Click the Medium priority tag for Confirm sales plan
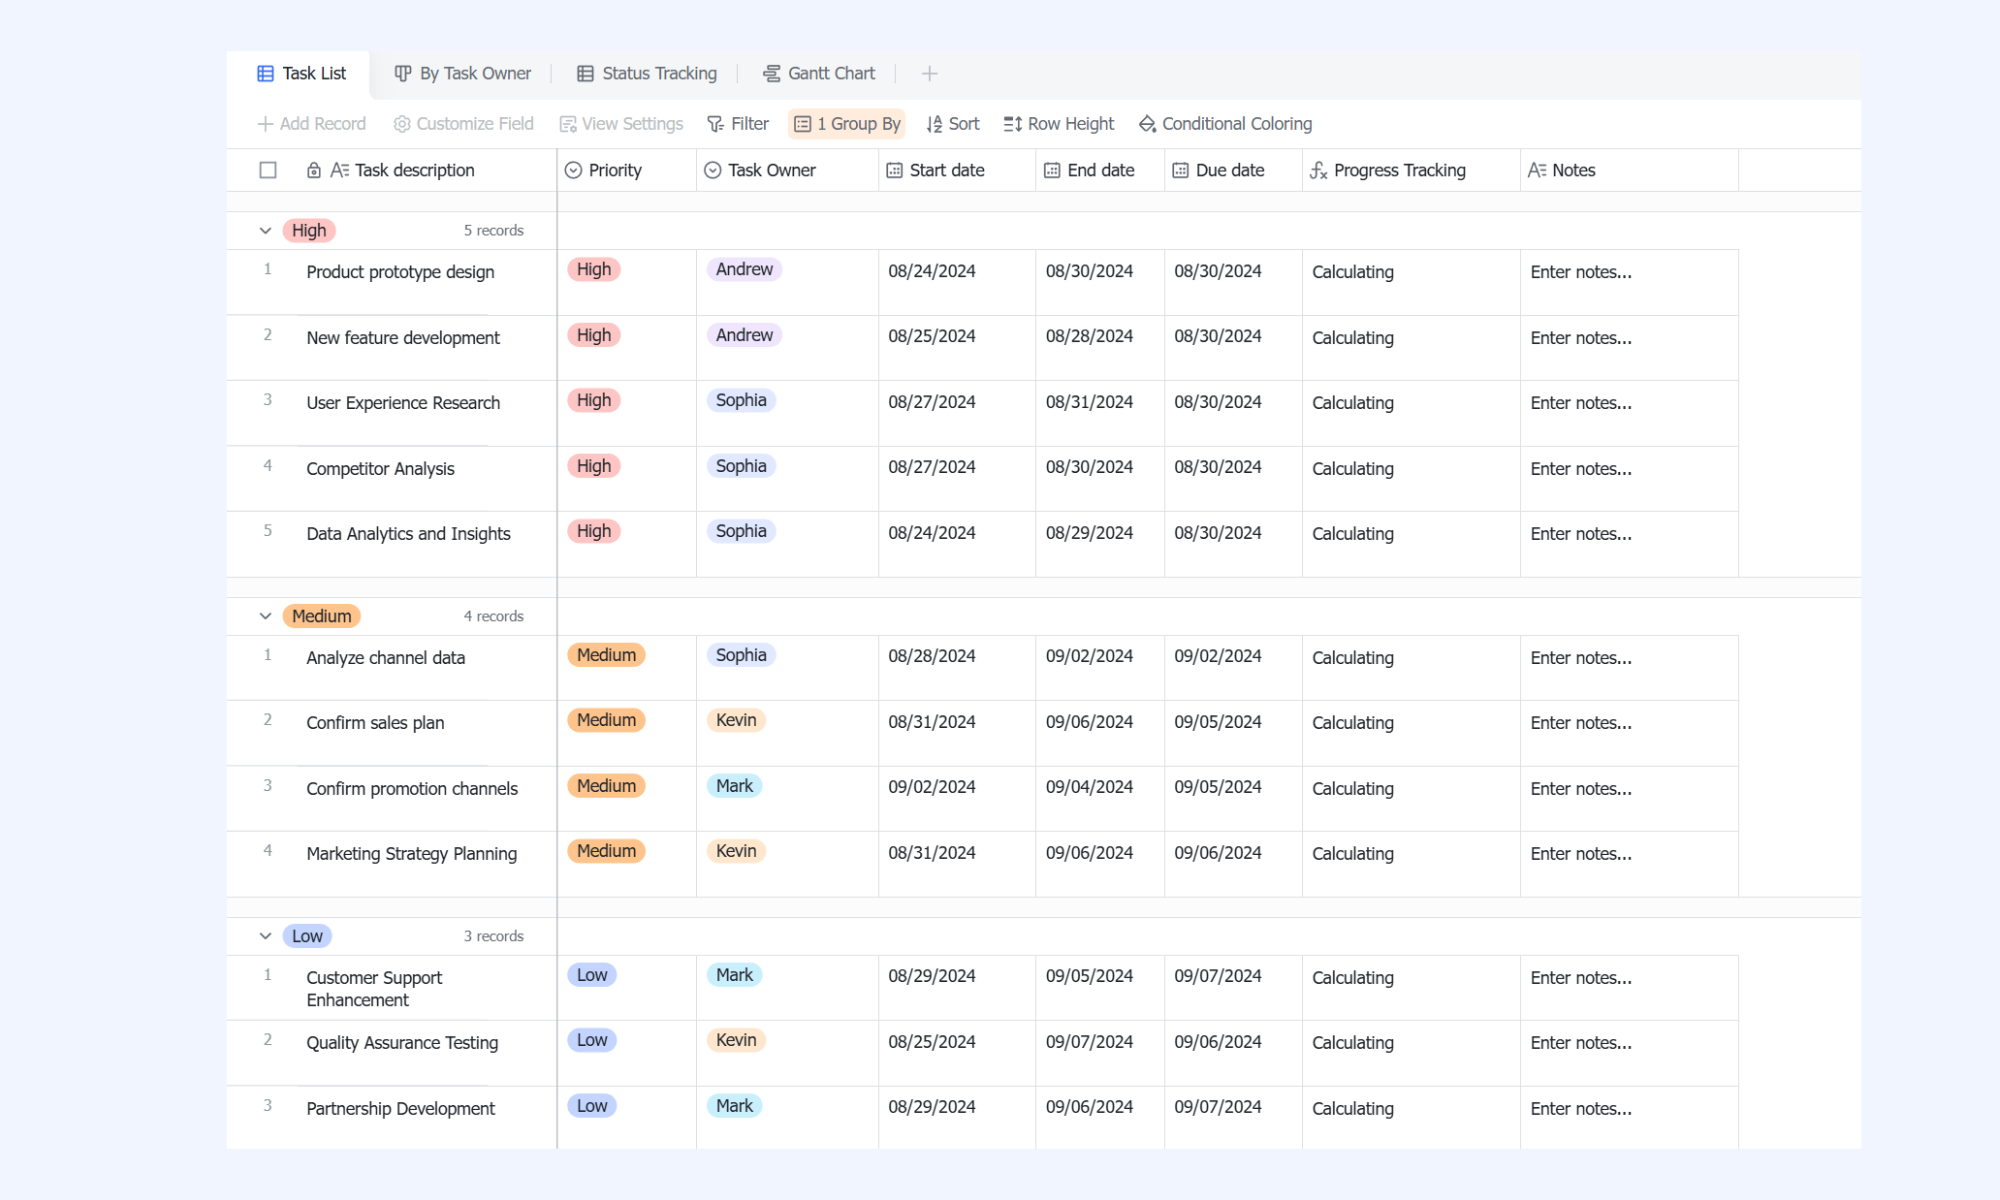This screenshot has height=1200, width=2000. coord(606,720)
